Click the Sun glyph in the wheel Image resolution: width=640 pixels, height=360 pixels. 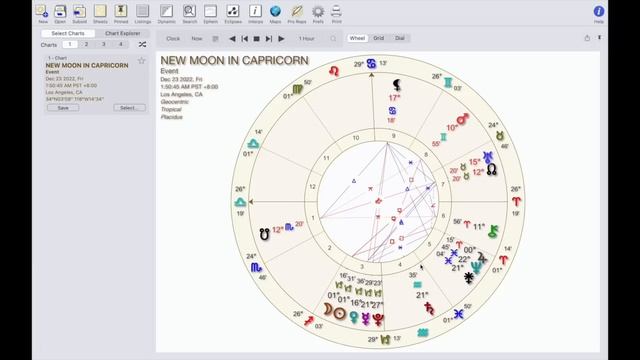tap(340, 313)
